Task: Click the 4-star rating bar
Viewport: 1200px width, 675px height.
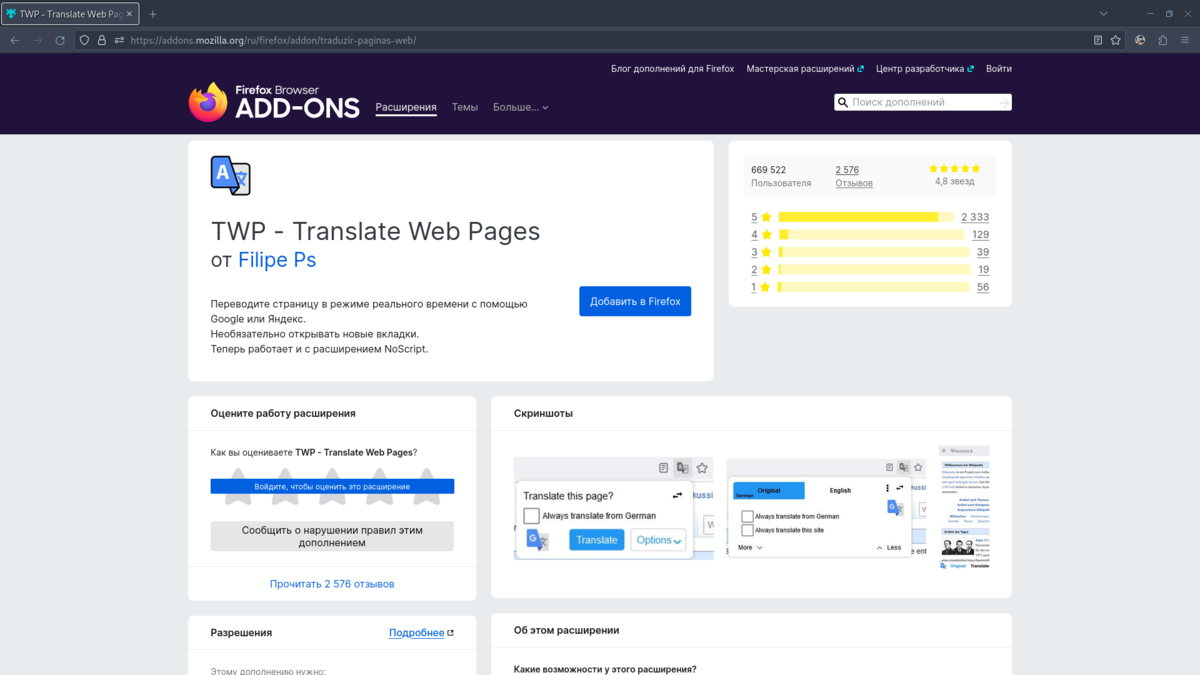Action: click(871, 234)
